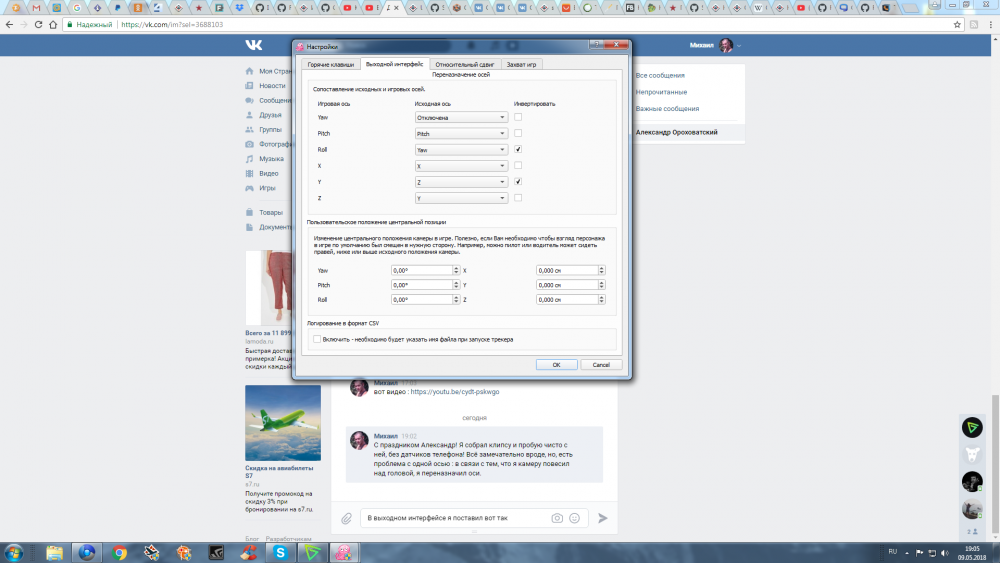This screenshot has width=1000, height=563.
Task: Open the Z game axis dropdown showing Y
Action: point(461,198)
